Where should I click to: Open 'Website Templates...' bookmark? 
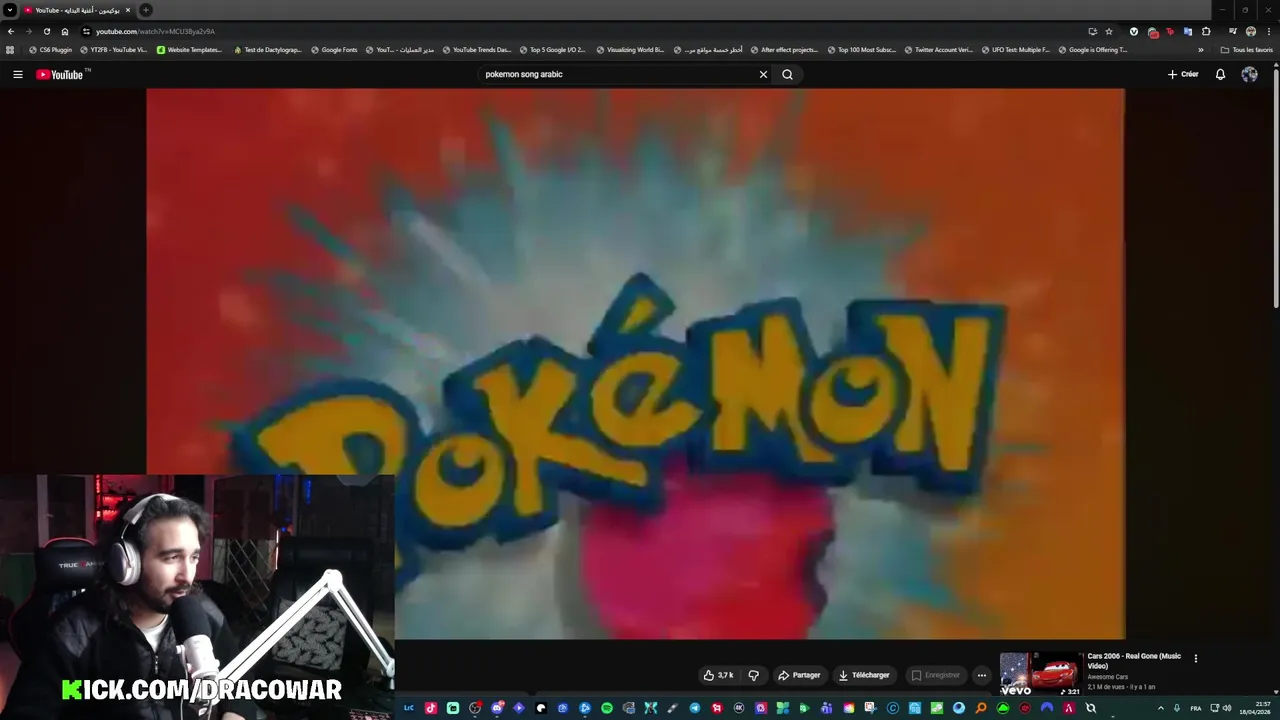[190, 49]
